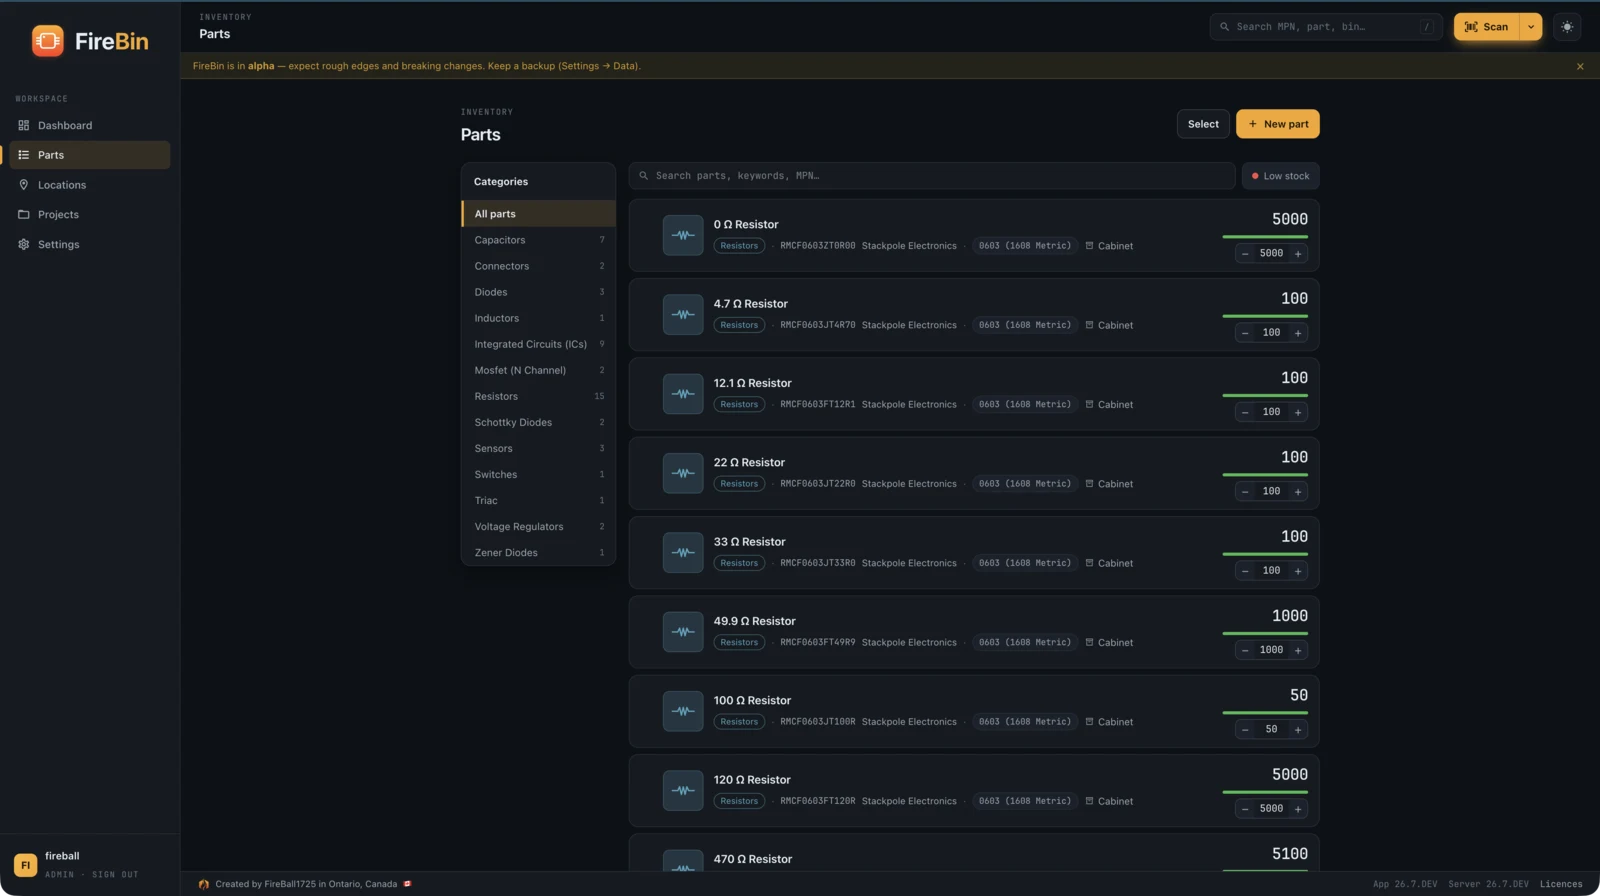Expand the Scan dropdown arrow
Viewport: 1600px width, 896px height.
click(1531, 27)
